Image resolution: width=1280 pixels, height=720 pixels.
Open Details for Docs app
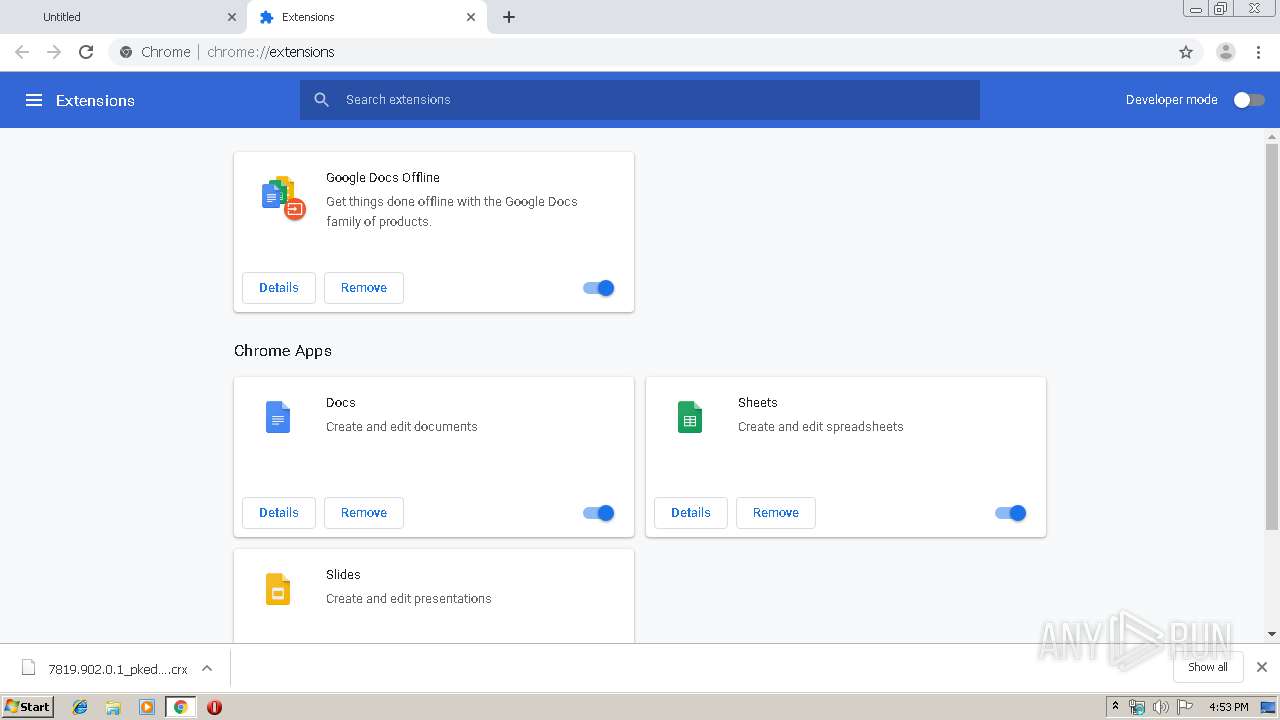(x=279, y=513)
